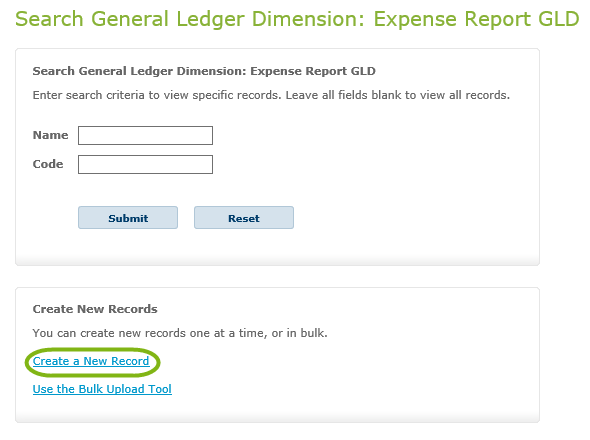590x440 pixels.
Task: Submit the ledger dimension search
Action: click(128, 218)
